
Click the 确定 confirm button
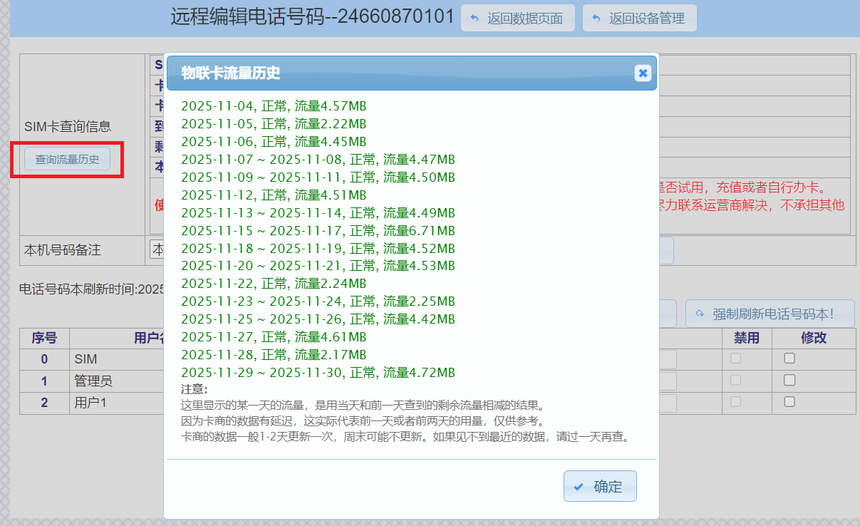pos(600,486)
